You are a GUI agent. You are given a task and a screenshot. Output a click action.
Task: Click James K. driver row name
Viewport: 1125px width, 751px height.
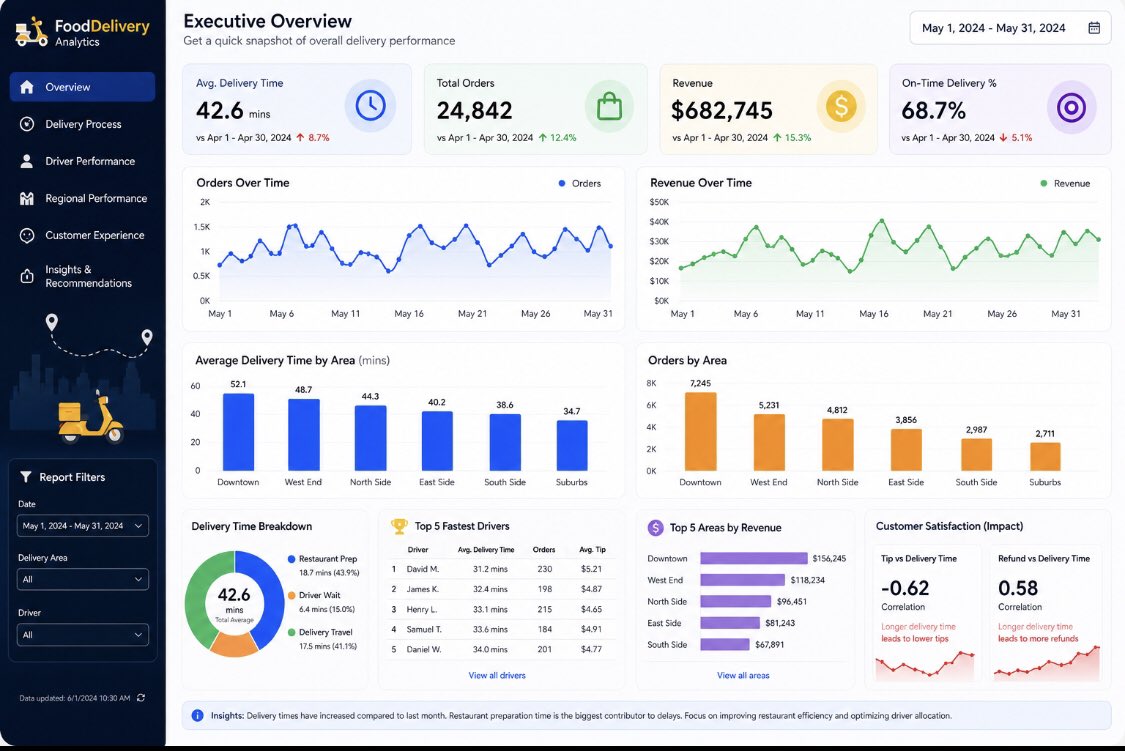(423, 589)
